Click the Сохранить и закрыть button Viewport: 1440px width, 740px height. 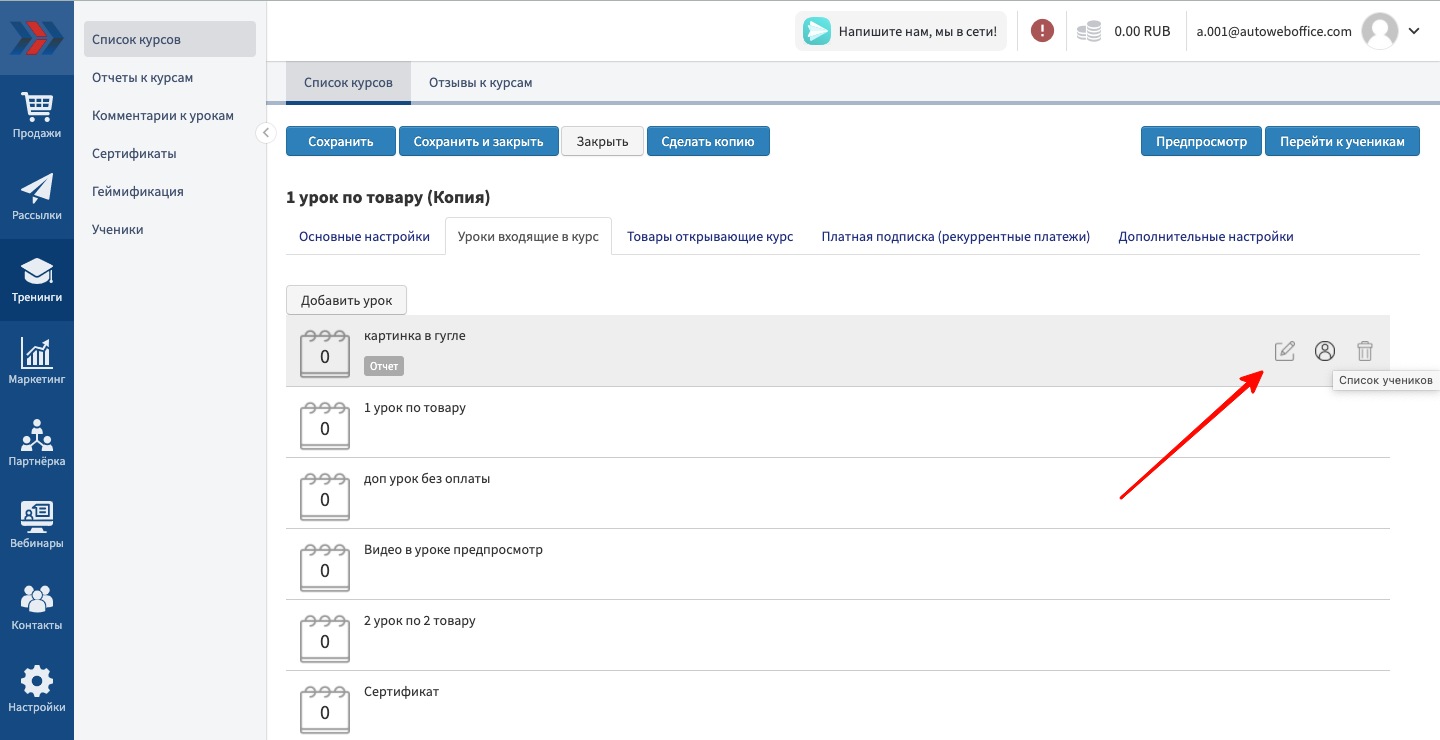pyautogui.click(x=478, y=142)
